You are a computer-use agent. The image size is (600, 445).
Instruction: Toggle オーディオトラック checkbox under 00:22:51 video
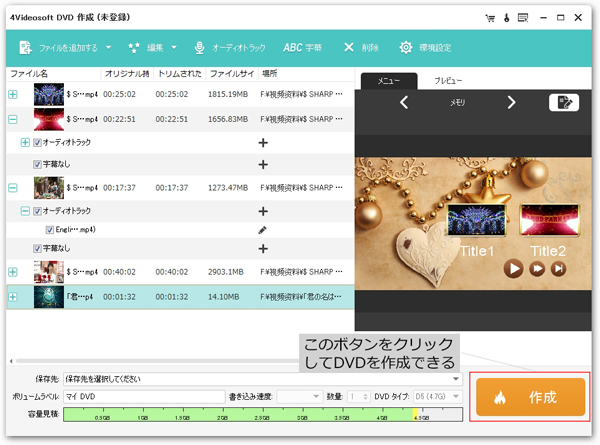pyautogui.click(x=37, y=143)
